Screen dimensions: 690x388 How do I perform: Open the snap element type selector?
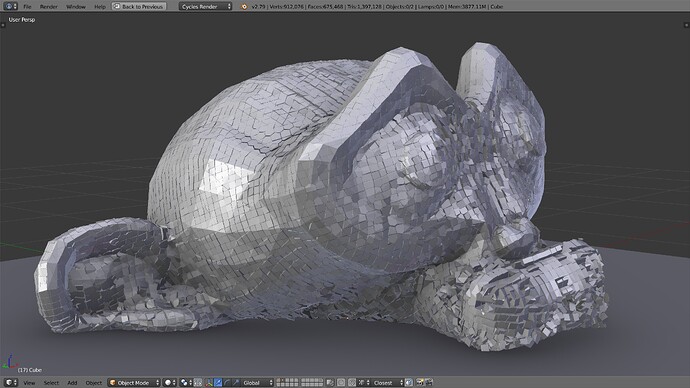363,383
